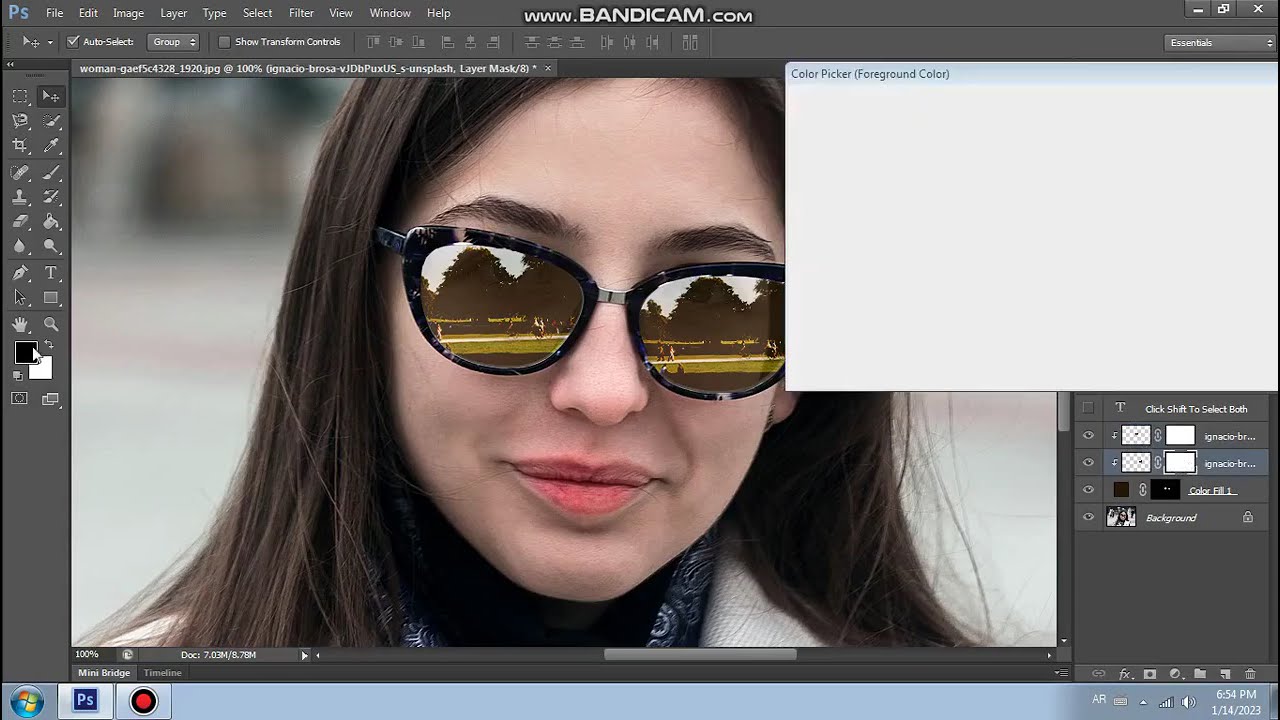1280x720 pixels.
Task: Open the Essentials workspace dropdown
Action: point(1221,42)
